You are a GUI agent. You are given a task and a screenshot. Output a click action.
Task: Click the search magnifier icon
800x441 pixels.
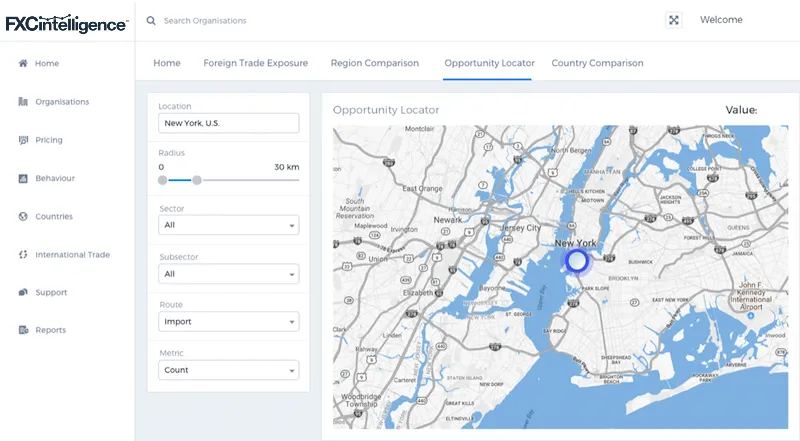click(x=151, y=20)
